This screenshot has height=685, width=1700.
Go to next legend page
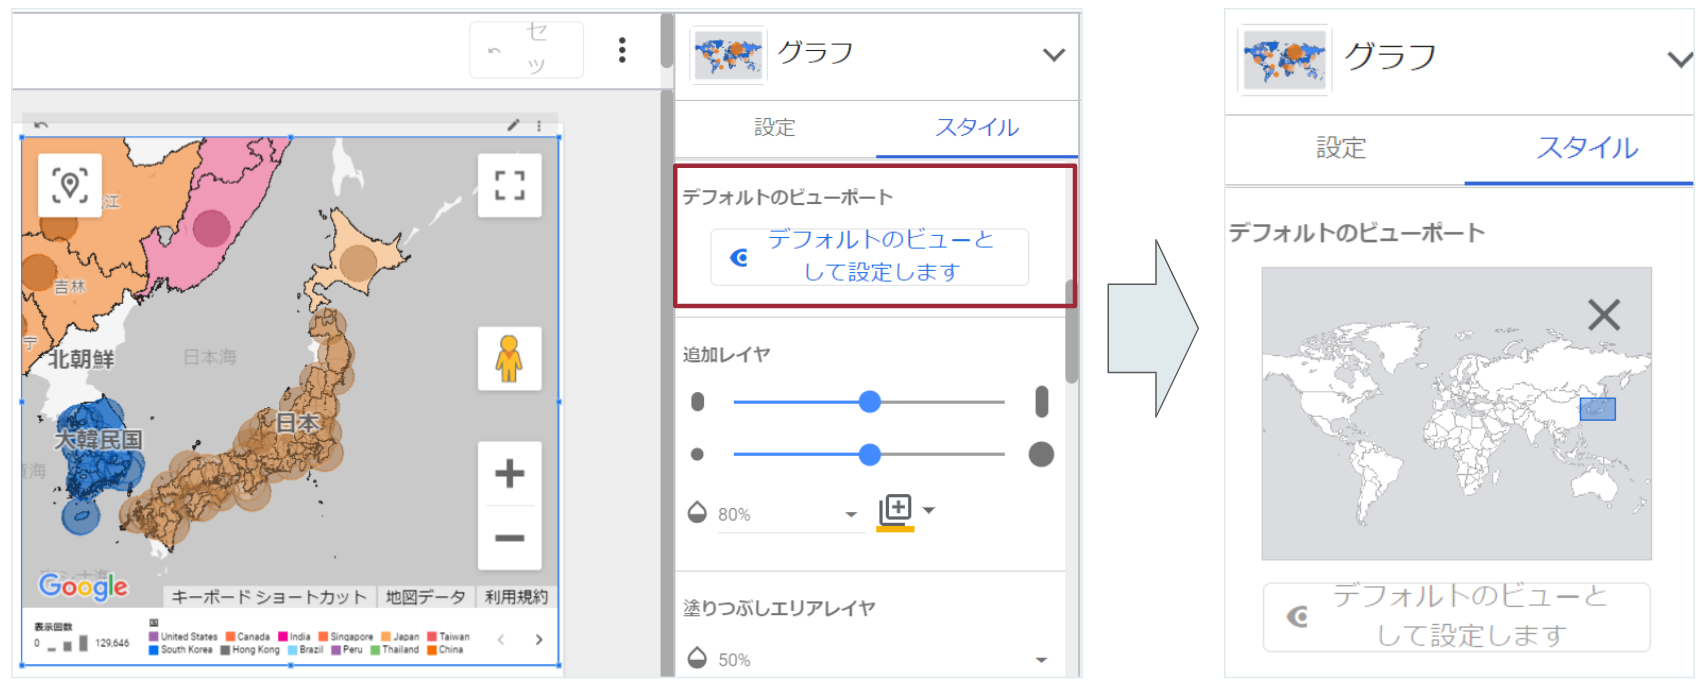[539, 640]
